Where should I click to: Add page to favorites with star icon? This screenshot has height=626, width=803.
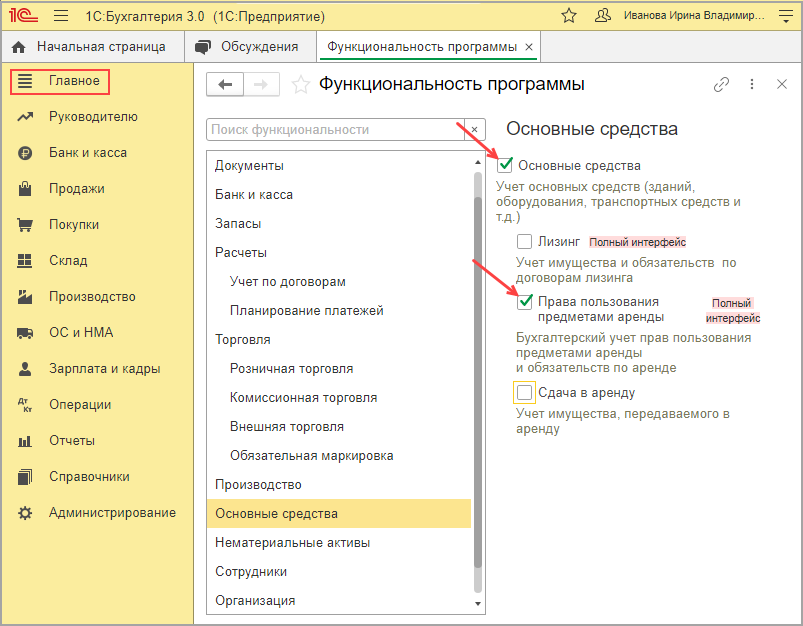coord(301,85)
